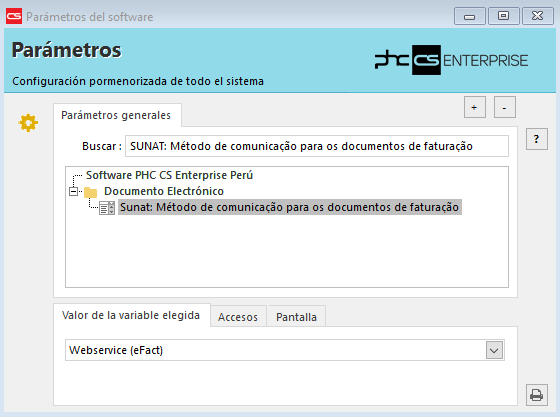The image size is (560, 417).
Task: Switch to the Pantalla tab
Action: coord(296,317)
